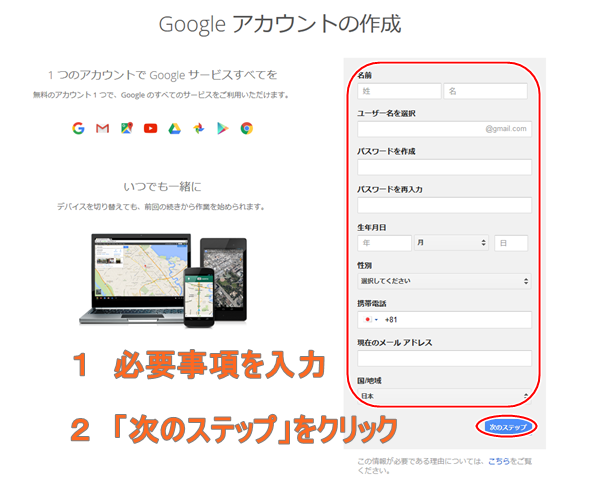This screenshot has height=477, width=600.
Task: Click the Chrome browser icon
Action: click(x=246, y=128)
